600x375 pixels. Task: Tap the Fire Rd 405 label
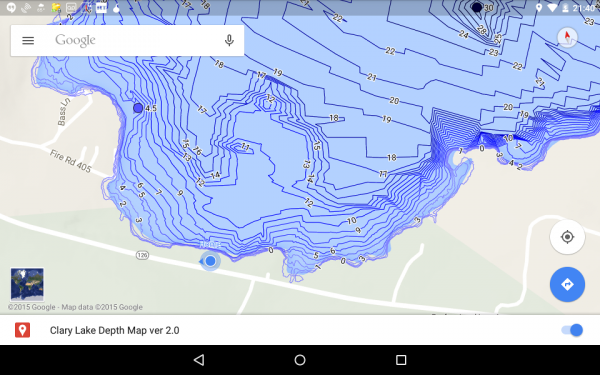pyautogui.click(x=71, y=161)
